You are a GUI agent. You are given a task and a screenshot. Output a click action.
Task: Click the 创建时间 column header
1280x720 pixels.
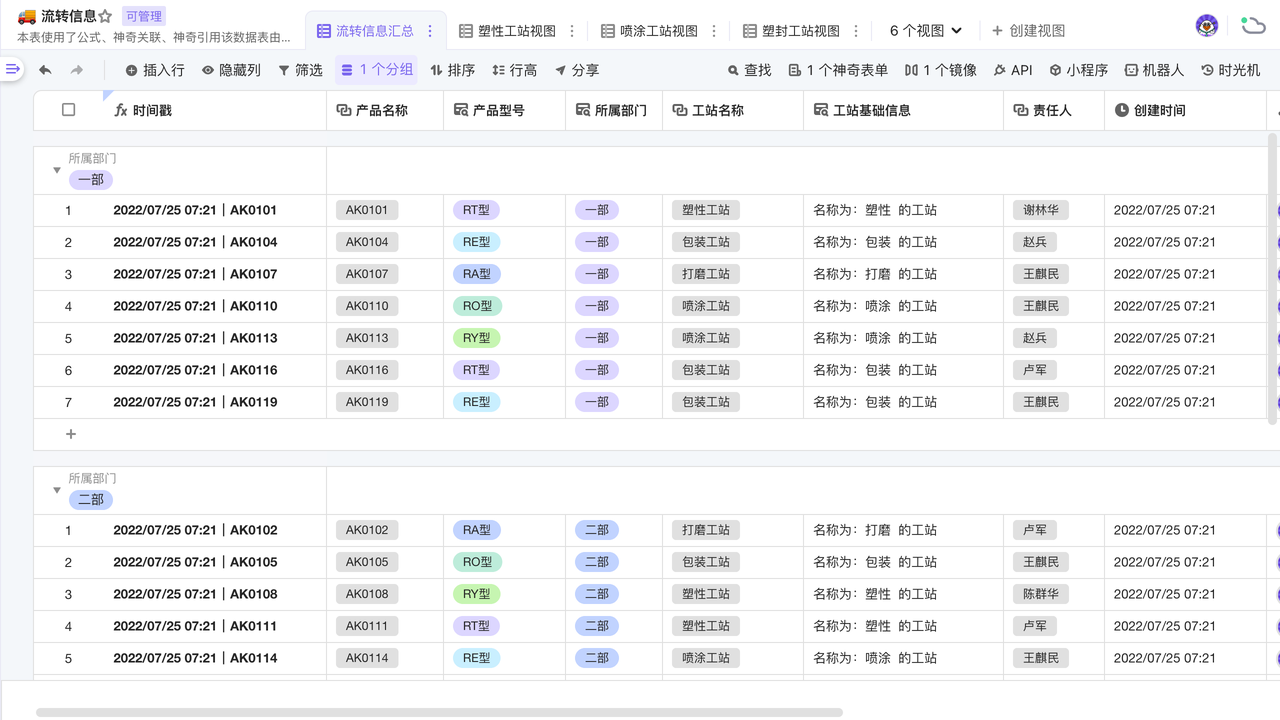point(1185,110)
